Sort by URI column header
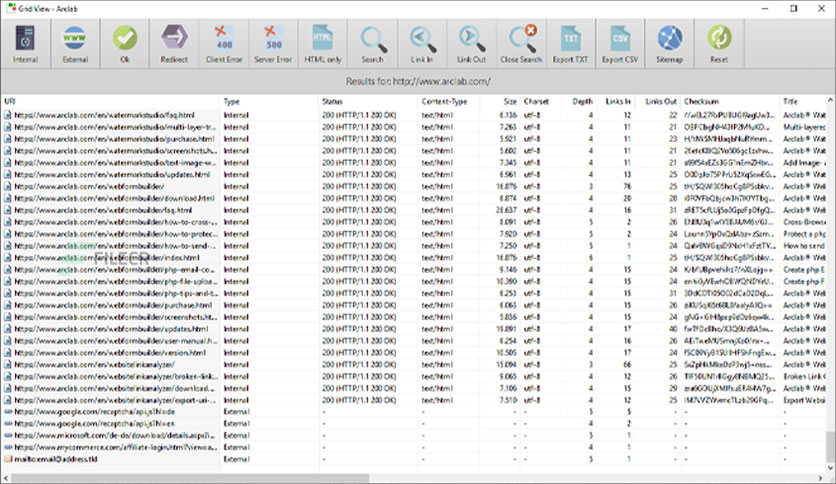Viewport: 836px width, 484px height. 110,101
